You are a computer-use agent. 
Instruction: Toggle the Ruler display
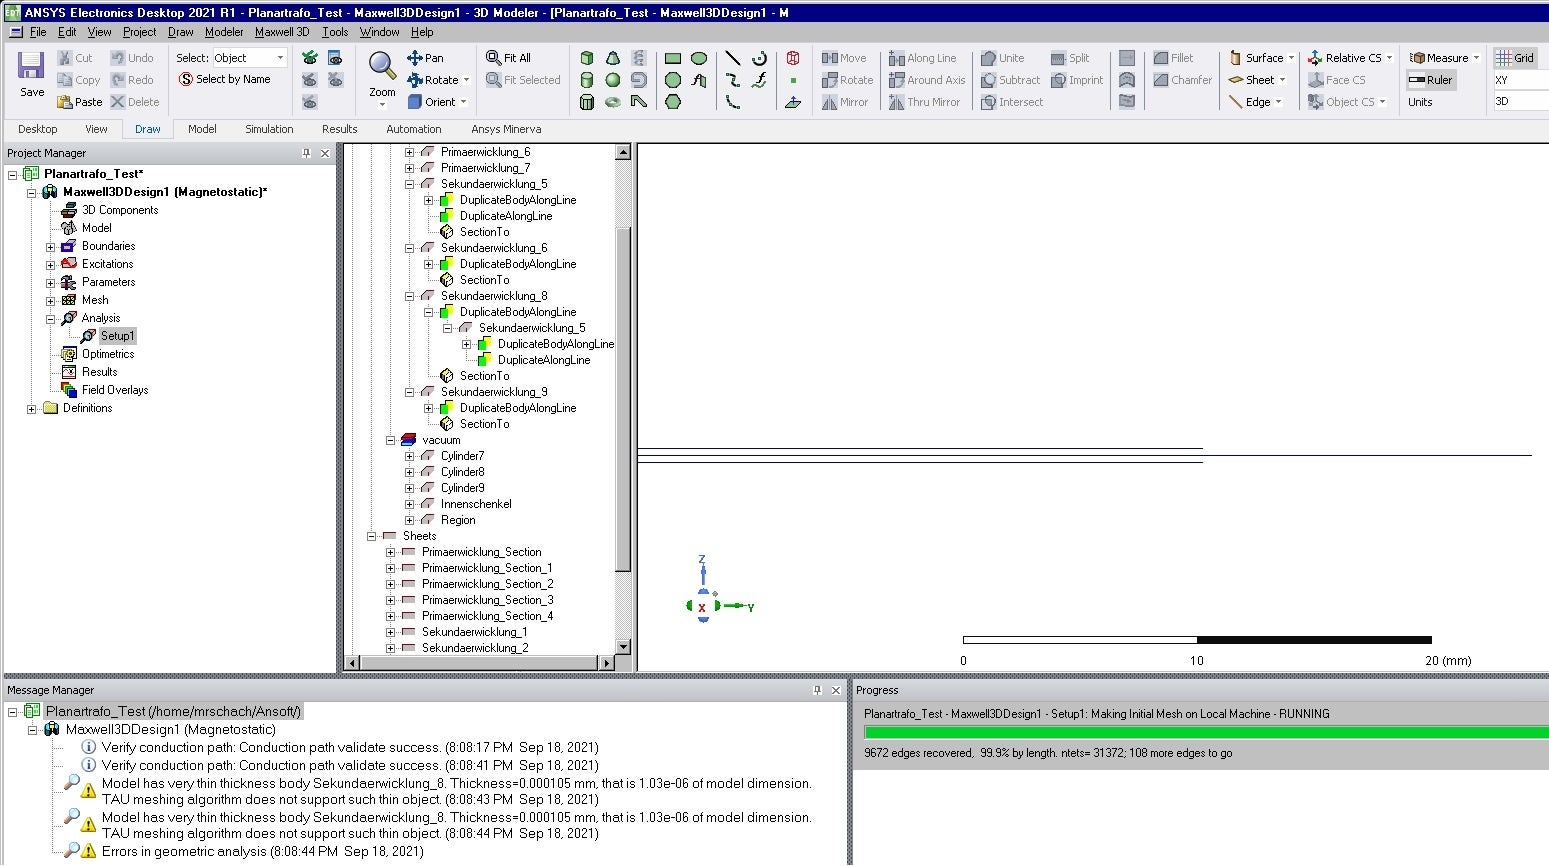(1430, 80)
